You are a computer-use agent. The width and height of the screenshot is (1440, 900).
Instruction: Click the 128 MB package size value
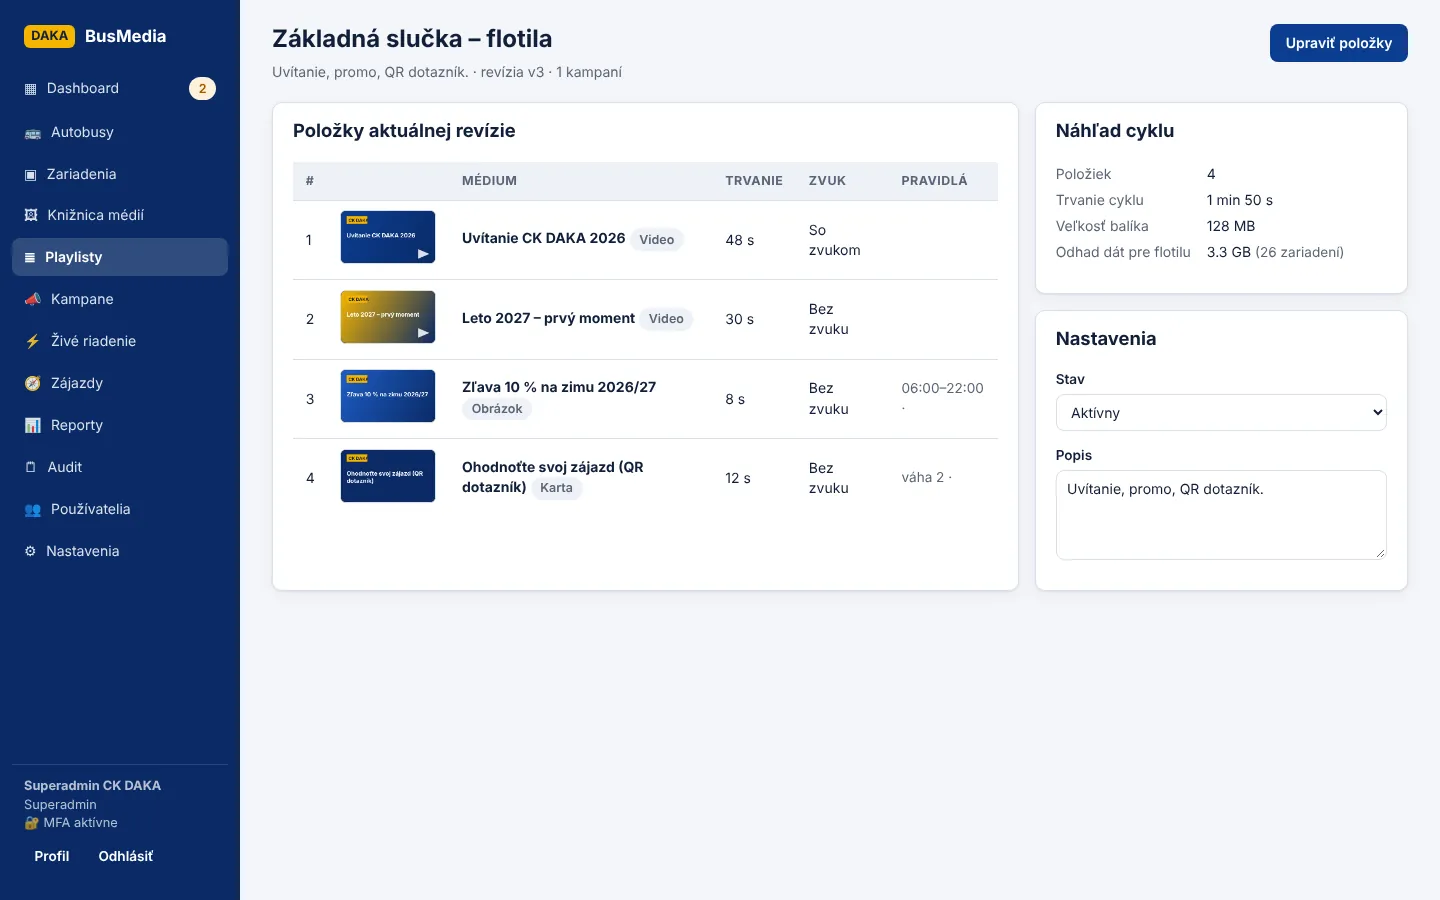[x=1231, y=226]
